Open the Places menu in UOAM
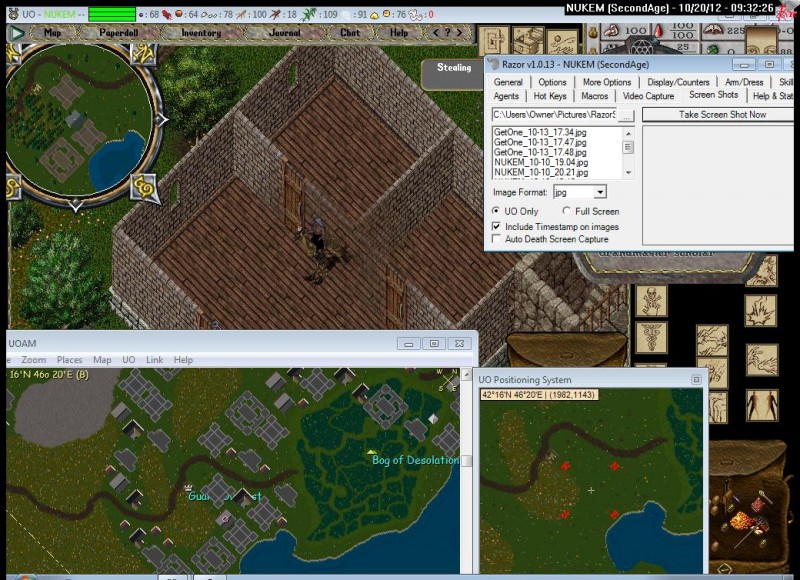Screen dimensions: 800x580 (68, 359)
